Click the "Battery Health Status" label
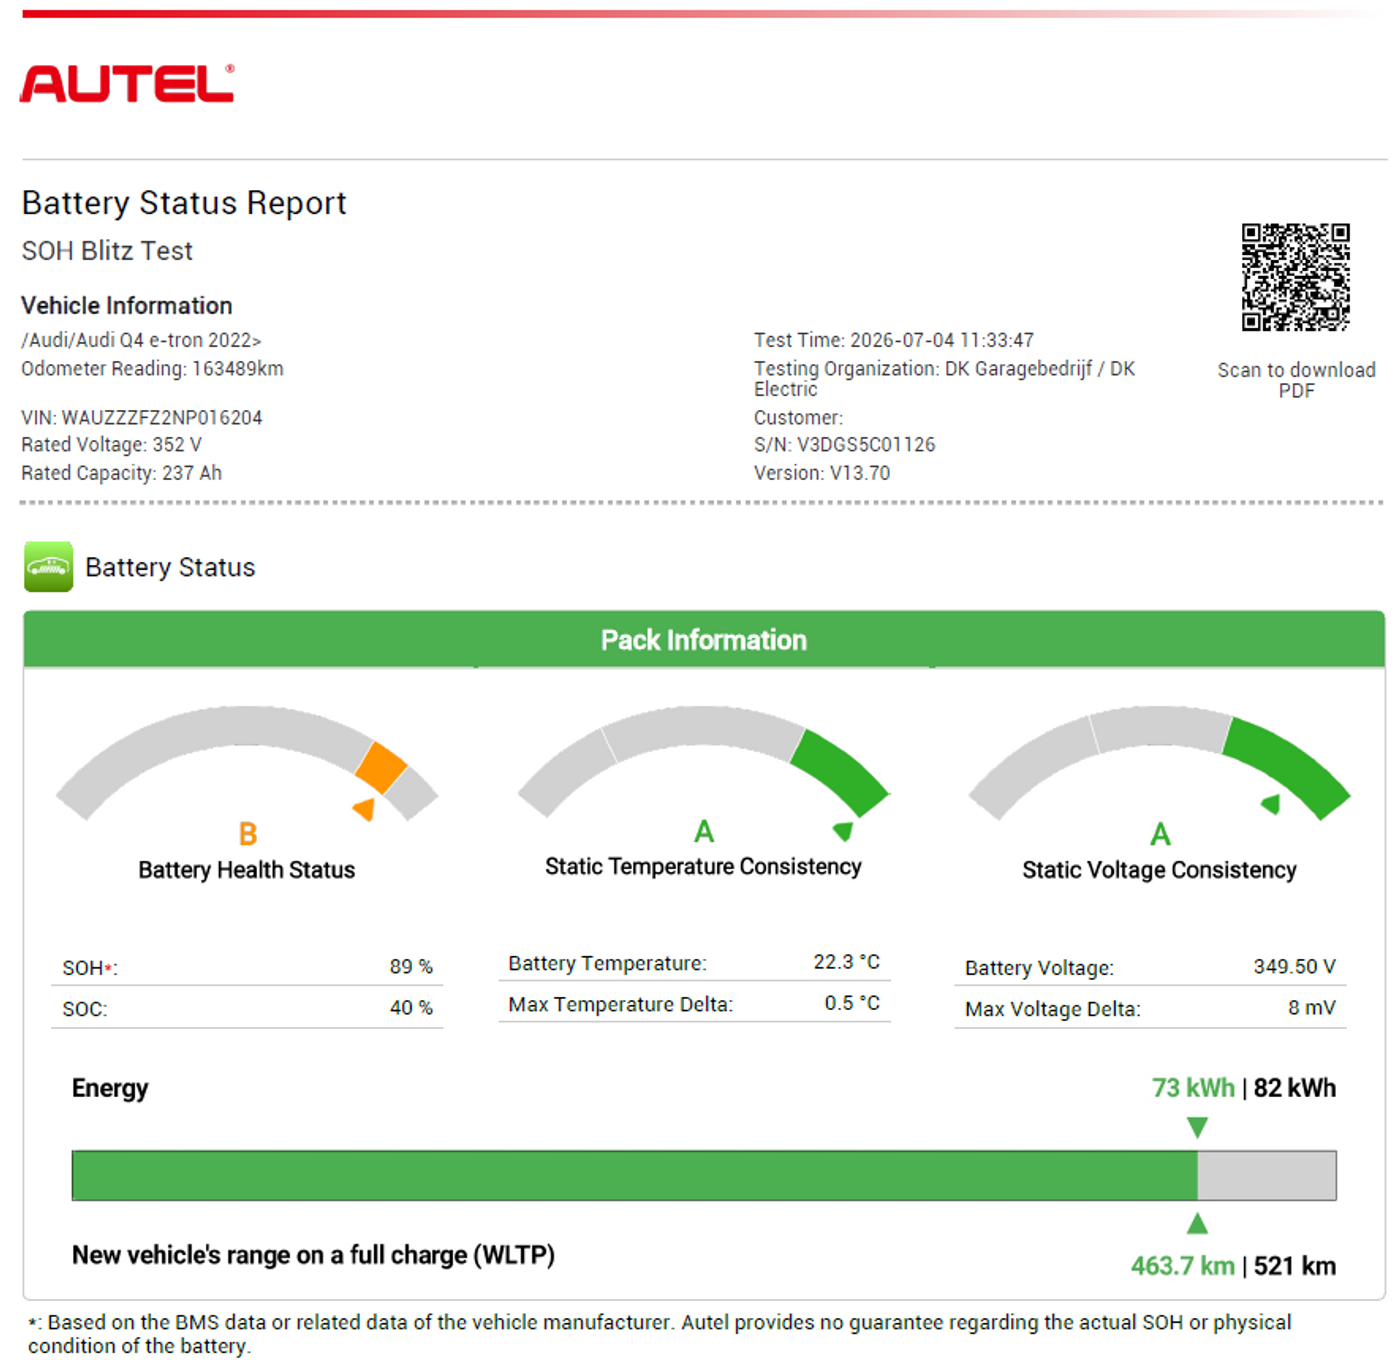This screenshot has height=1365, width=1400. click(247, 870)
